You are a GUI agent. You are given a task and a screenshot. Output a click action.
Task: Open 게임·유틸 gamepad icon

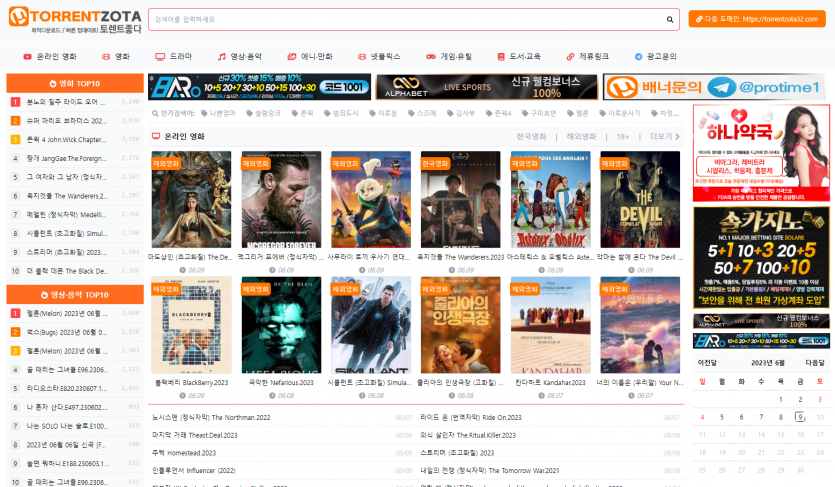click(x=431, y=56)
